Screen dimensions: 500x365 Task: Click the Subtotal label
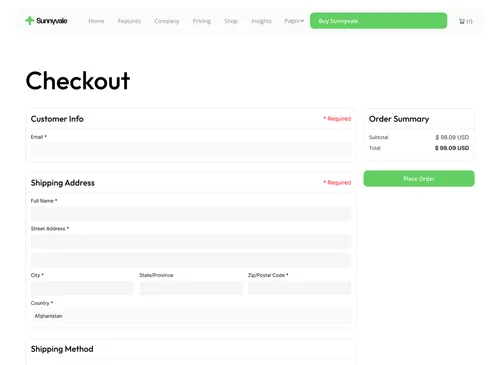(x=379, y=137)
